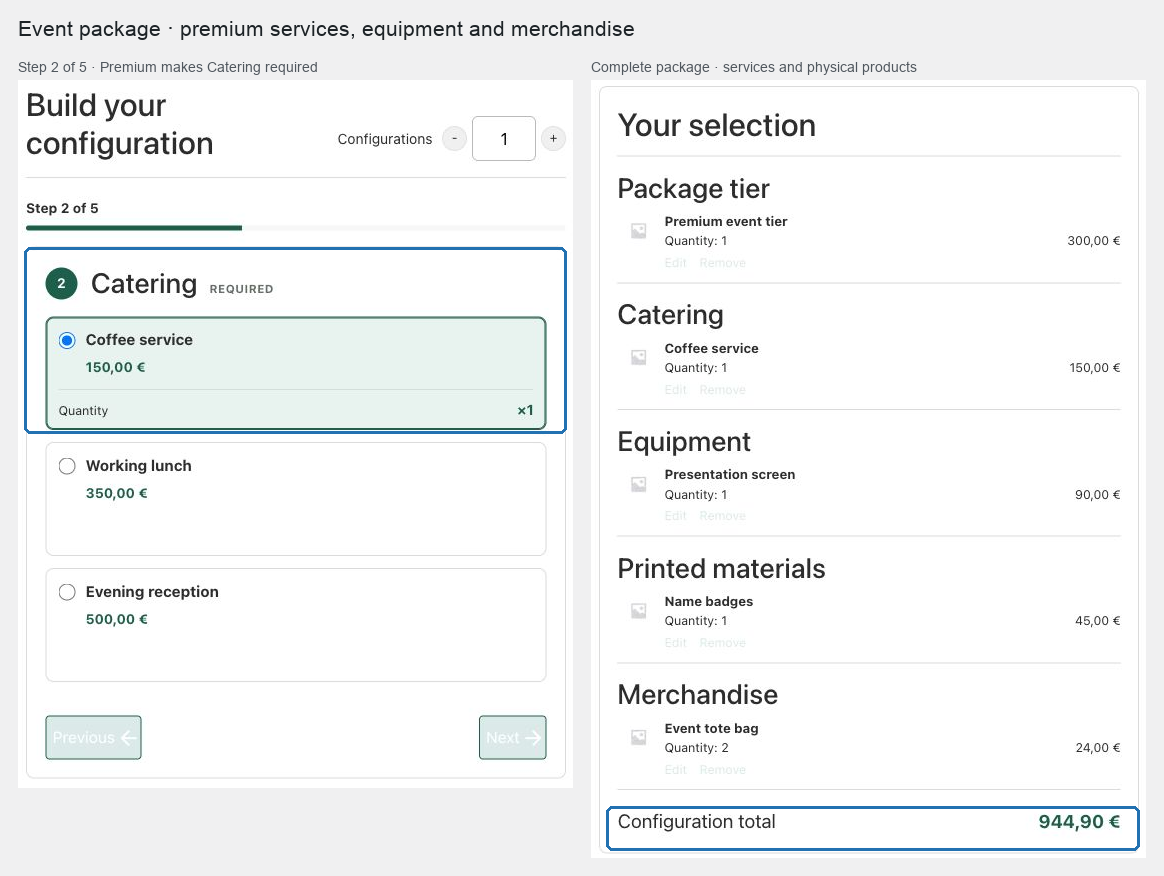1164x876 pixels.
Task: Select the Coffee service radio option
Action: click(x=68, y=341)
